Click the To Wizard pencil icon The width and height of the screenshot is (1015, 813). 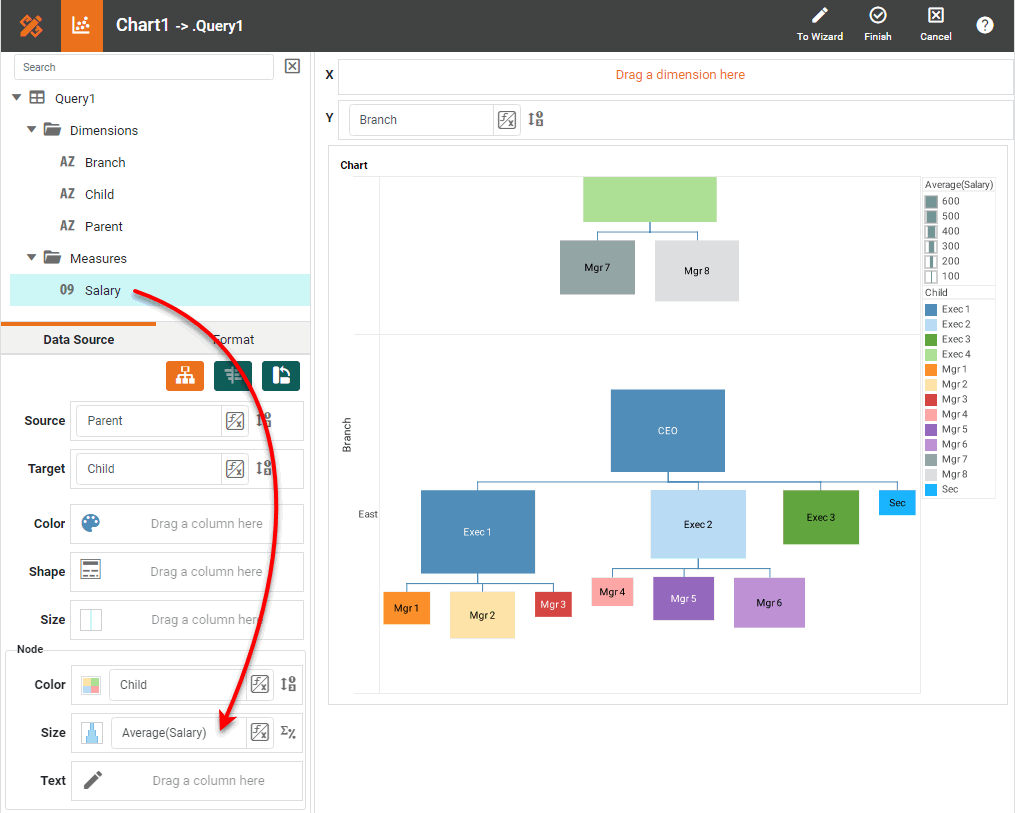click(x=820, y=16)
